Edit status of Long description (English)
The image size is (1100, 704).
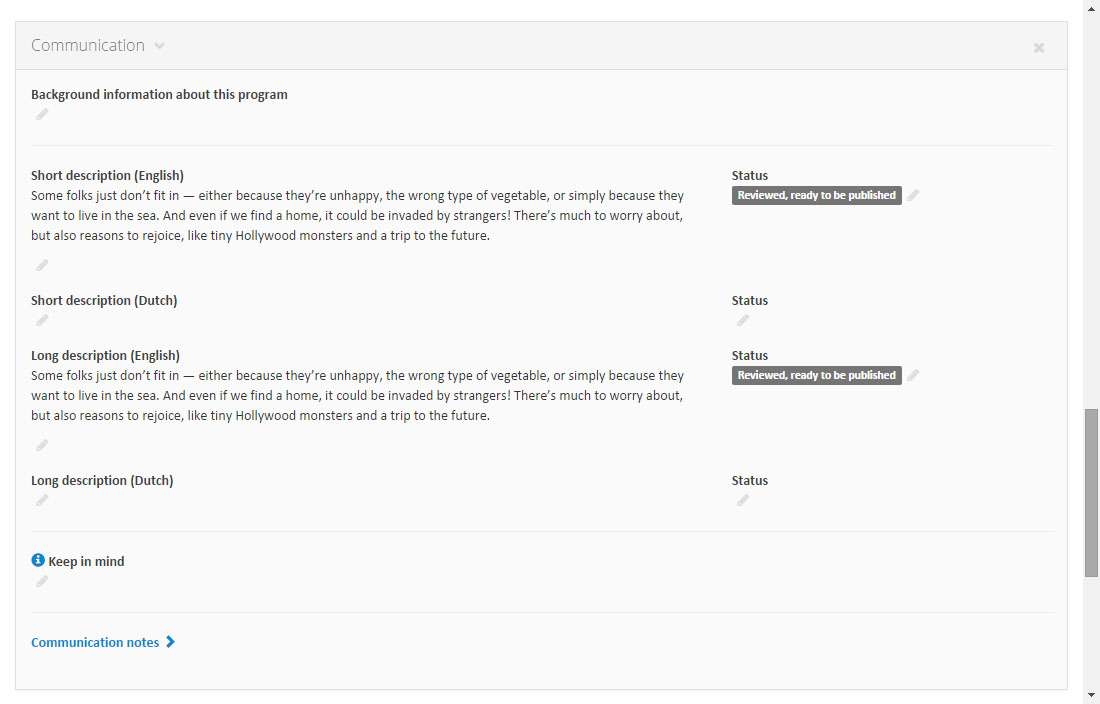[913, 375]
